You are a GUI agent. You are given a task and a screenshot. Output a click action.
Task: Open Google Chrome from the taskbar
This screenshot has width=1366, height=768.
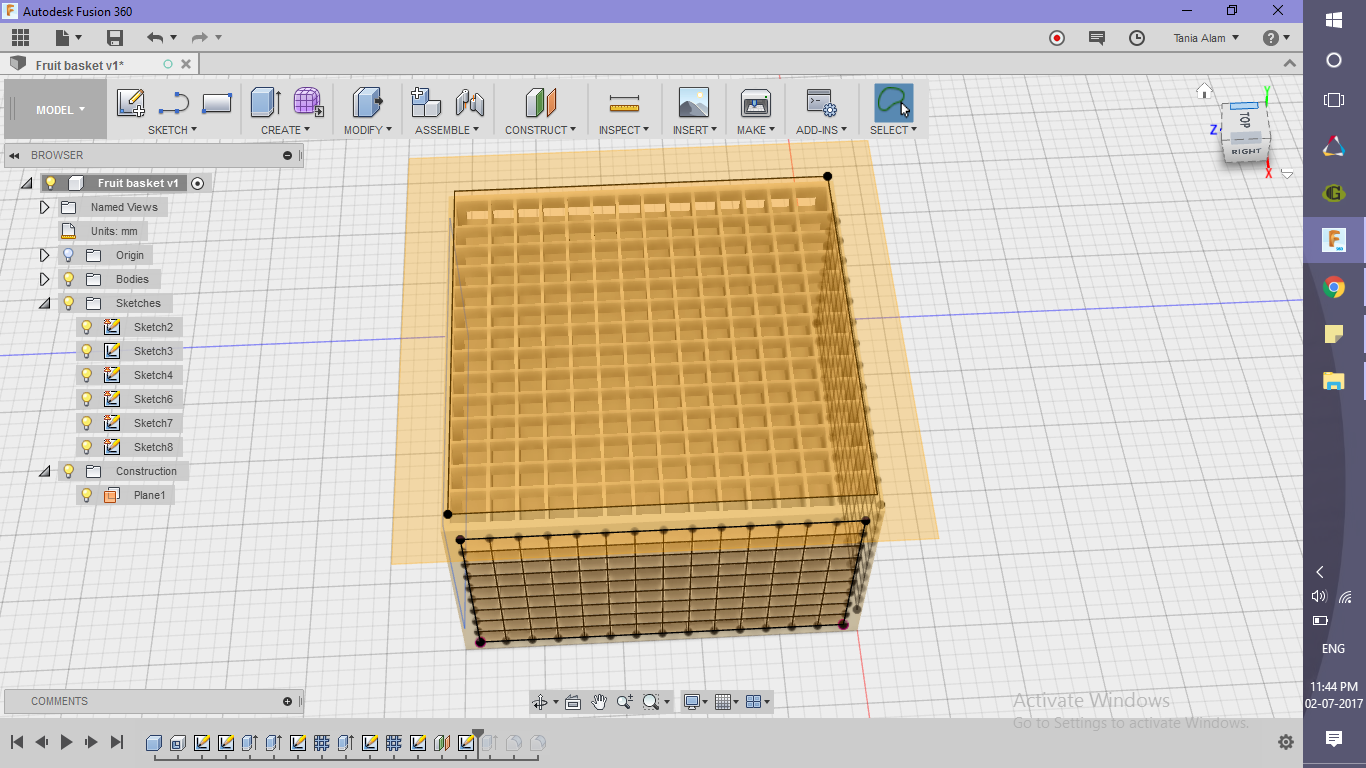click(1334, 288)
